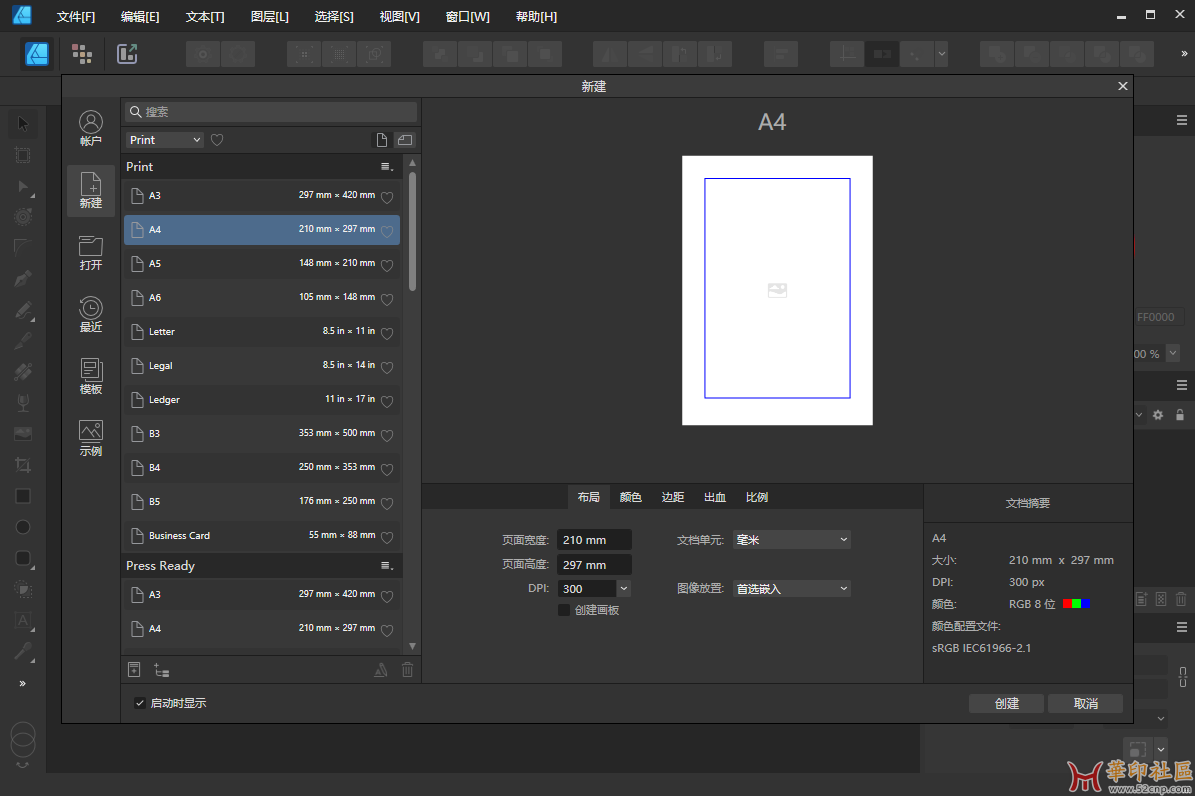Switch to the 边距 tab
The image size is (1195, 796).
coord(672,497)
